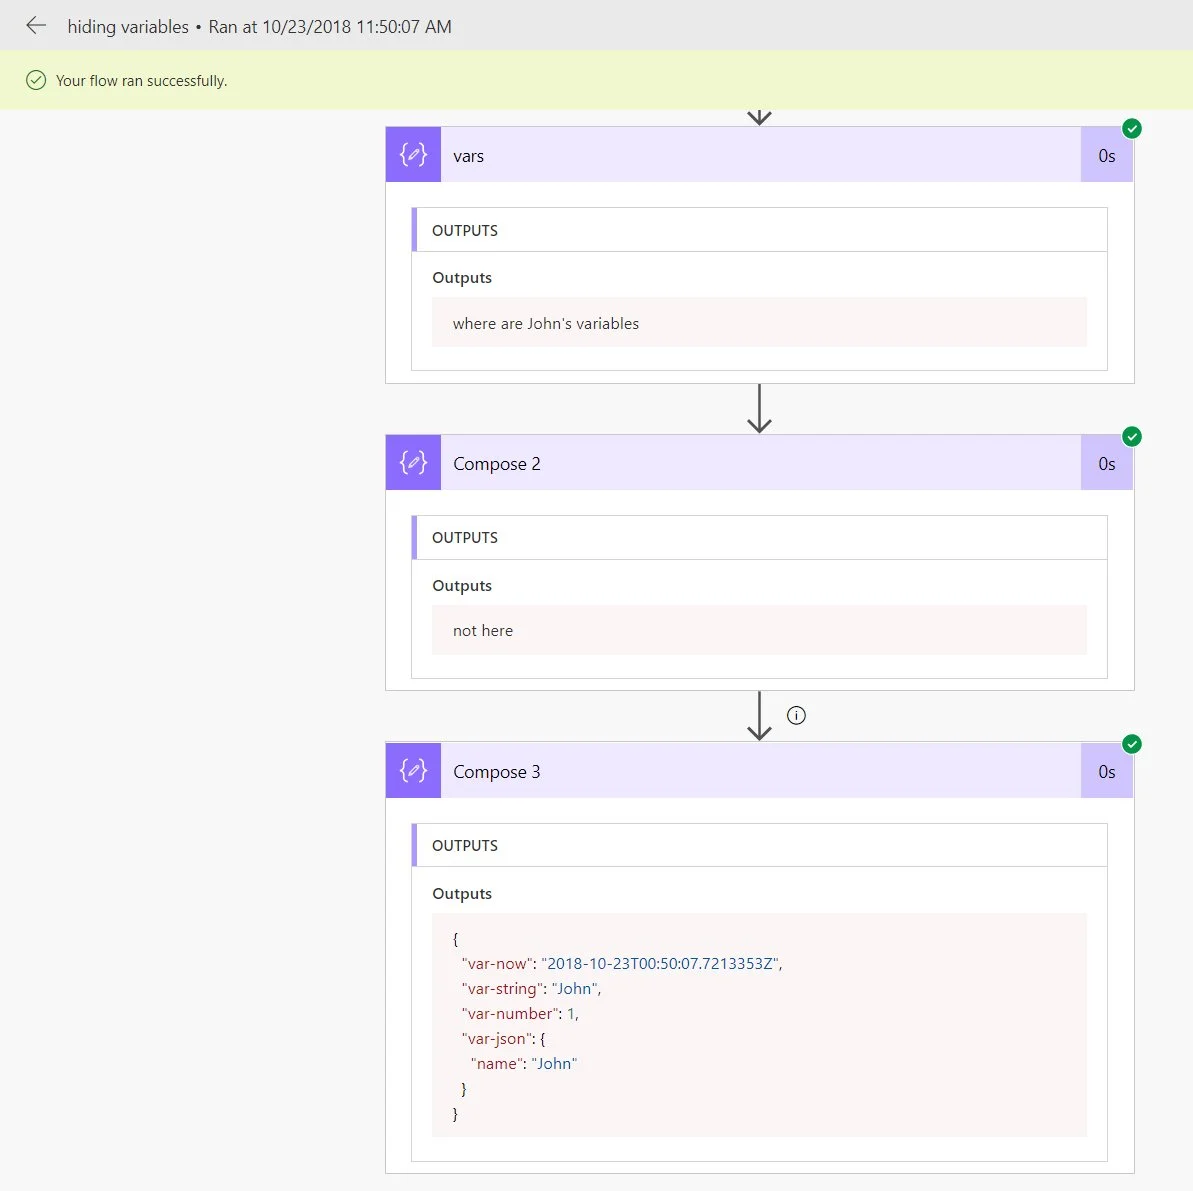Click the var-now timestamp value in JSON
This screenshot has width=1193, height=1191.
(660, 964)
